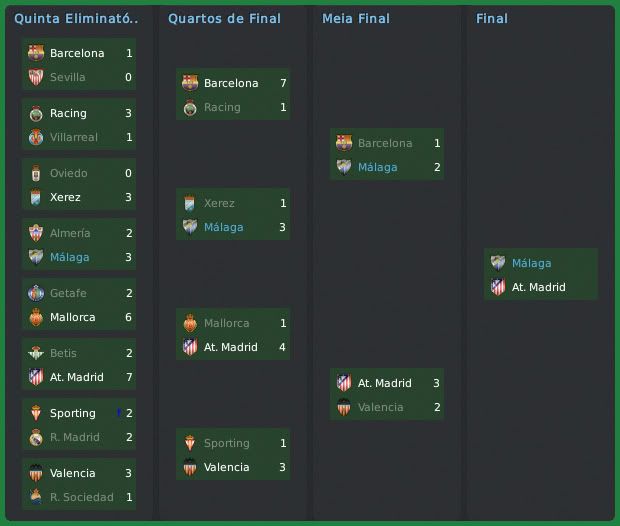Click Barcelona name in Meia Final
620x526 pixels.
(x=385, y=143)
